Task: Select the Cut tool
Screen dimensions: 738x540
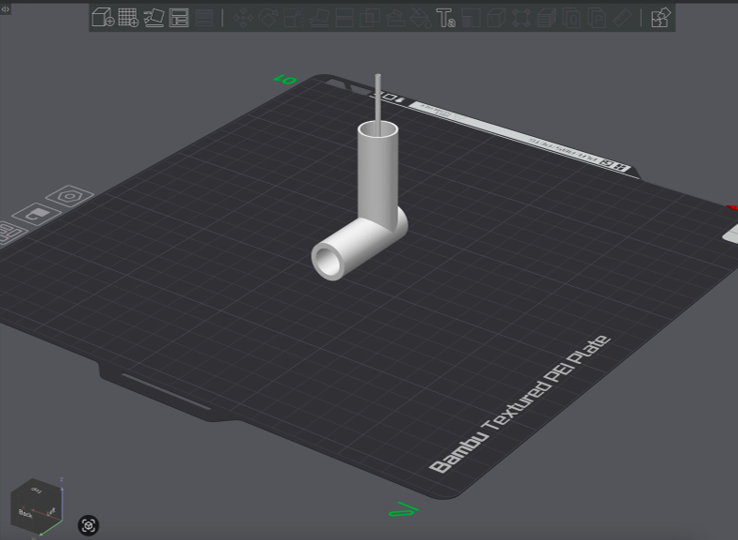Action: coord(344,17)
